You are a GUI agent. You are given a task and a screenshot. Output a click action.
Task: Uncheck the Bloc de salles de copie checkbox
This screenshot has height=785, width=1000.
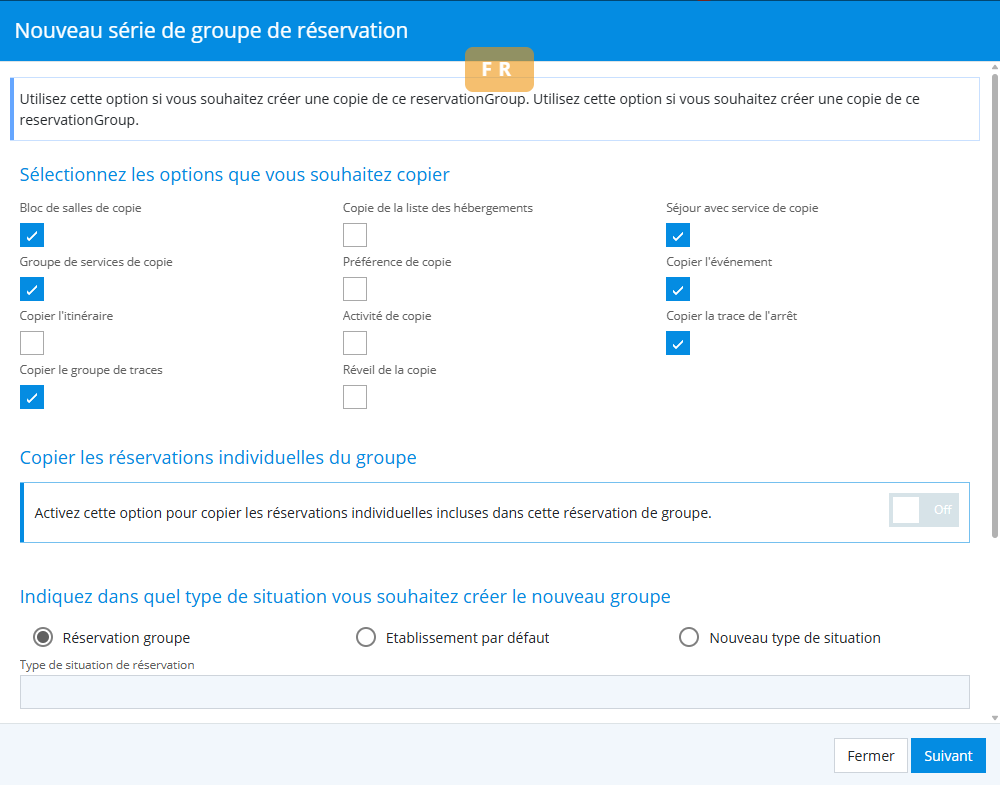tap(32, 236)
